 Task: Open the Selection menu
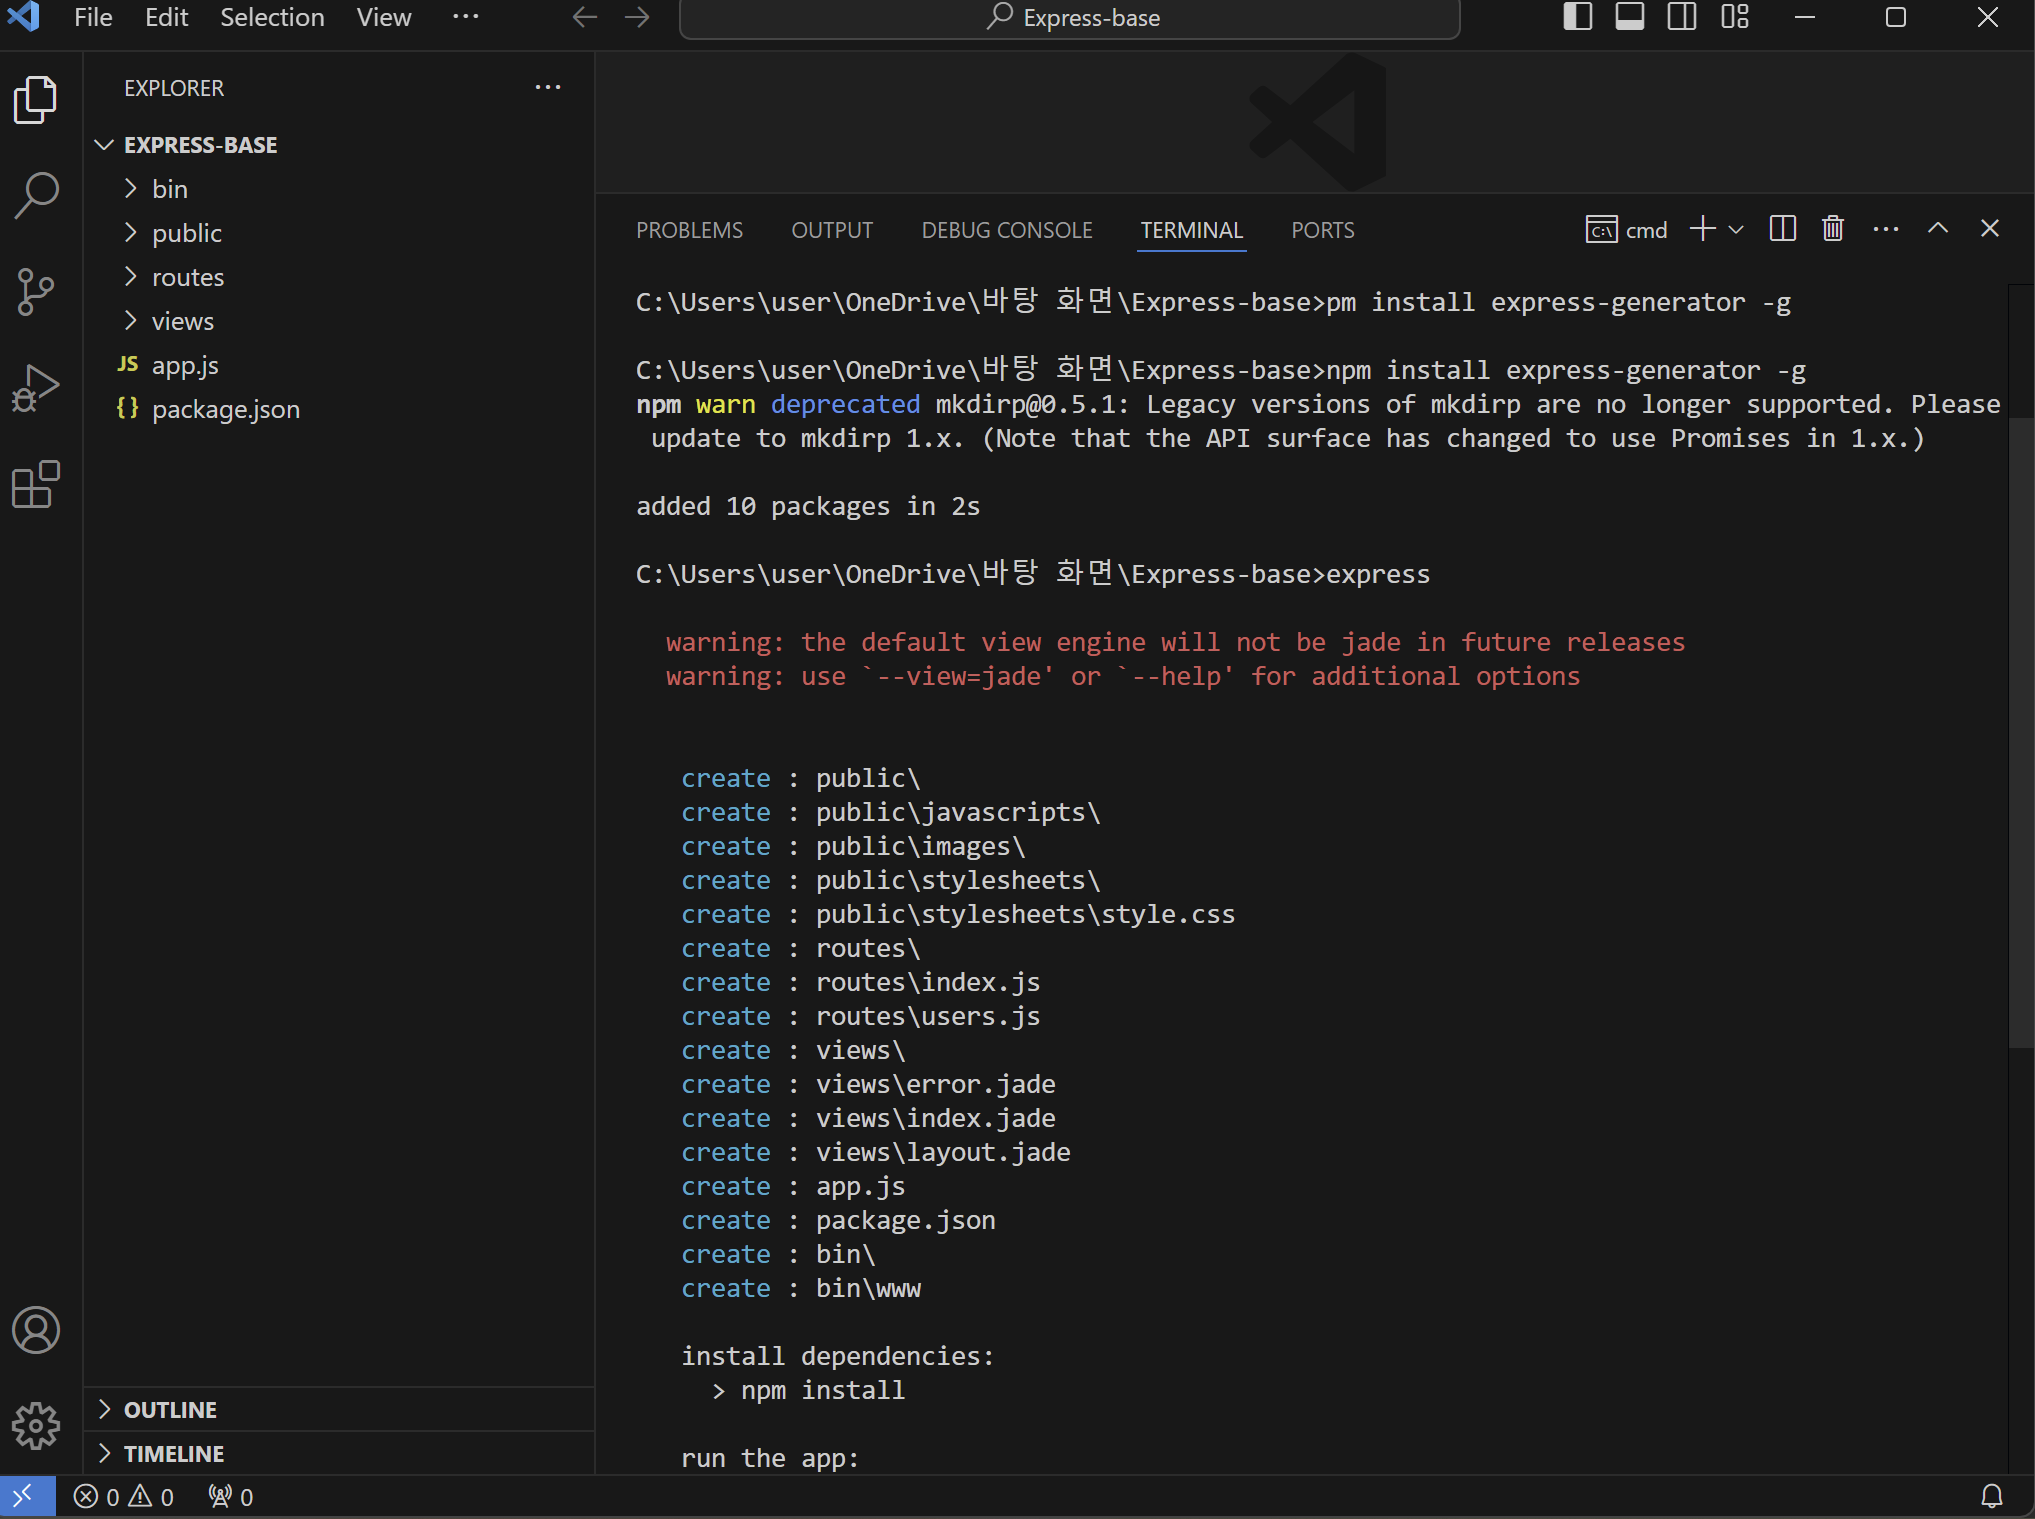pos(272,18)
